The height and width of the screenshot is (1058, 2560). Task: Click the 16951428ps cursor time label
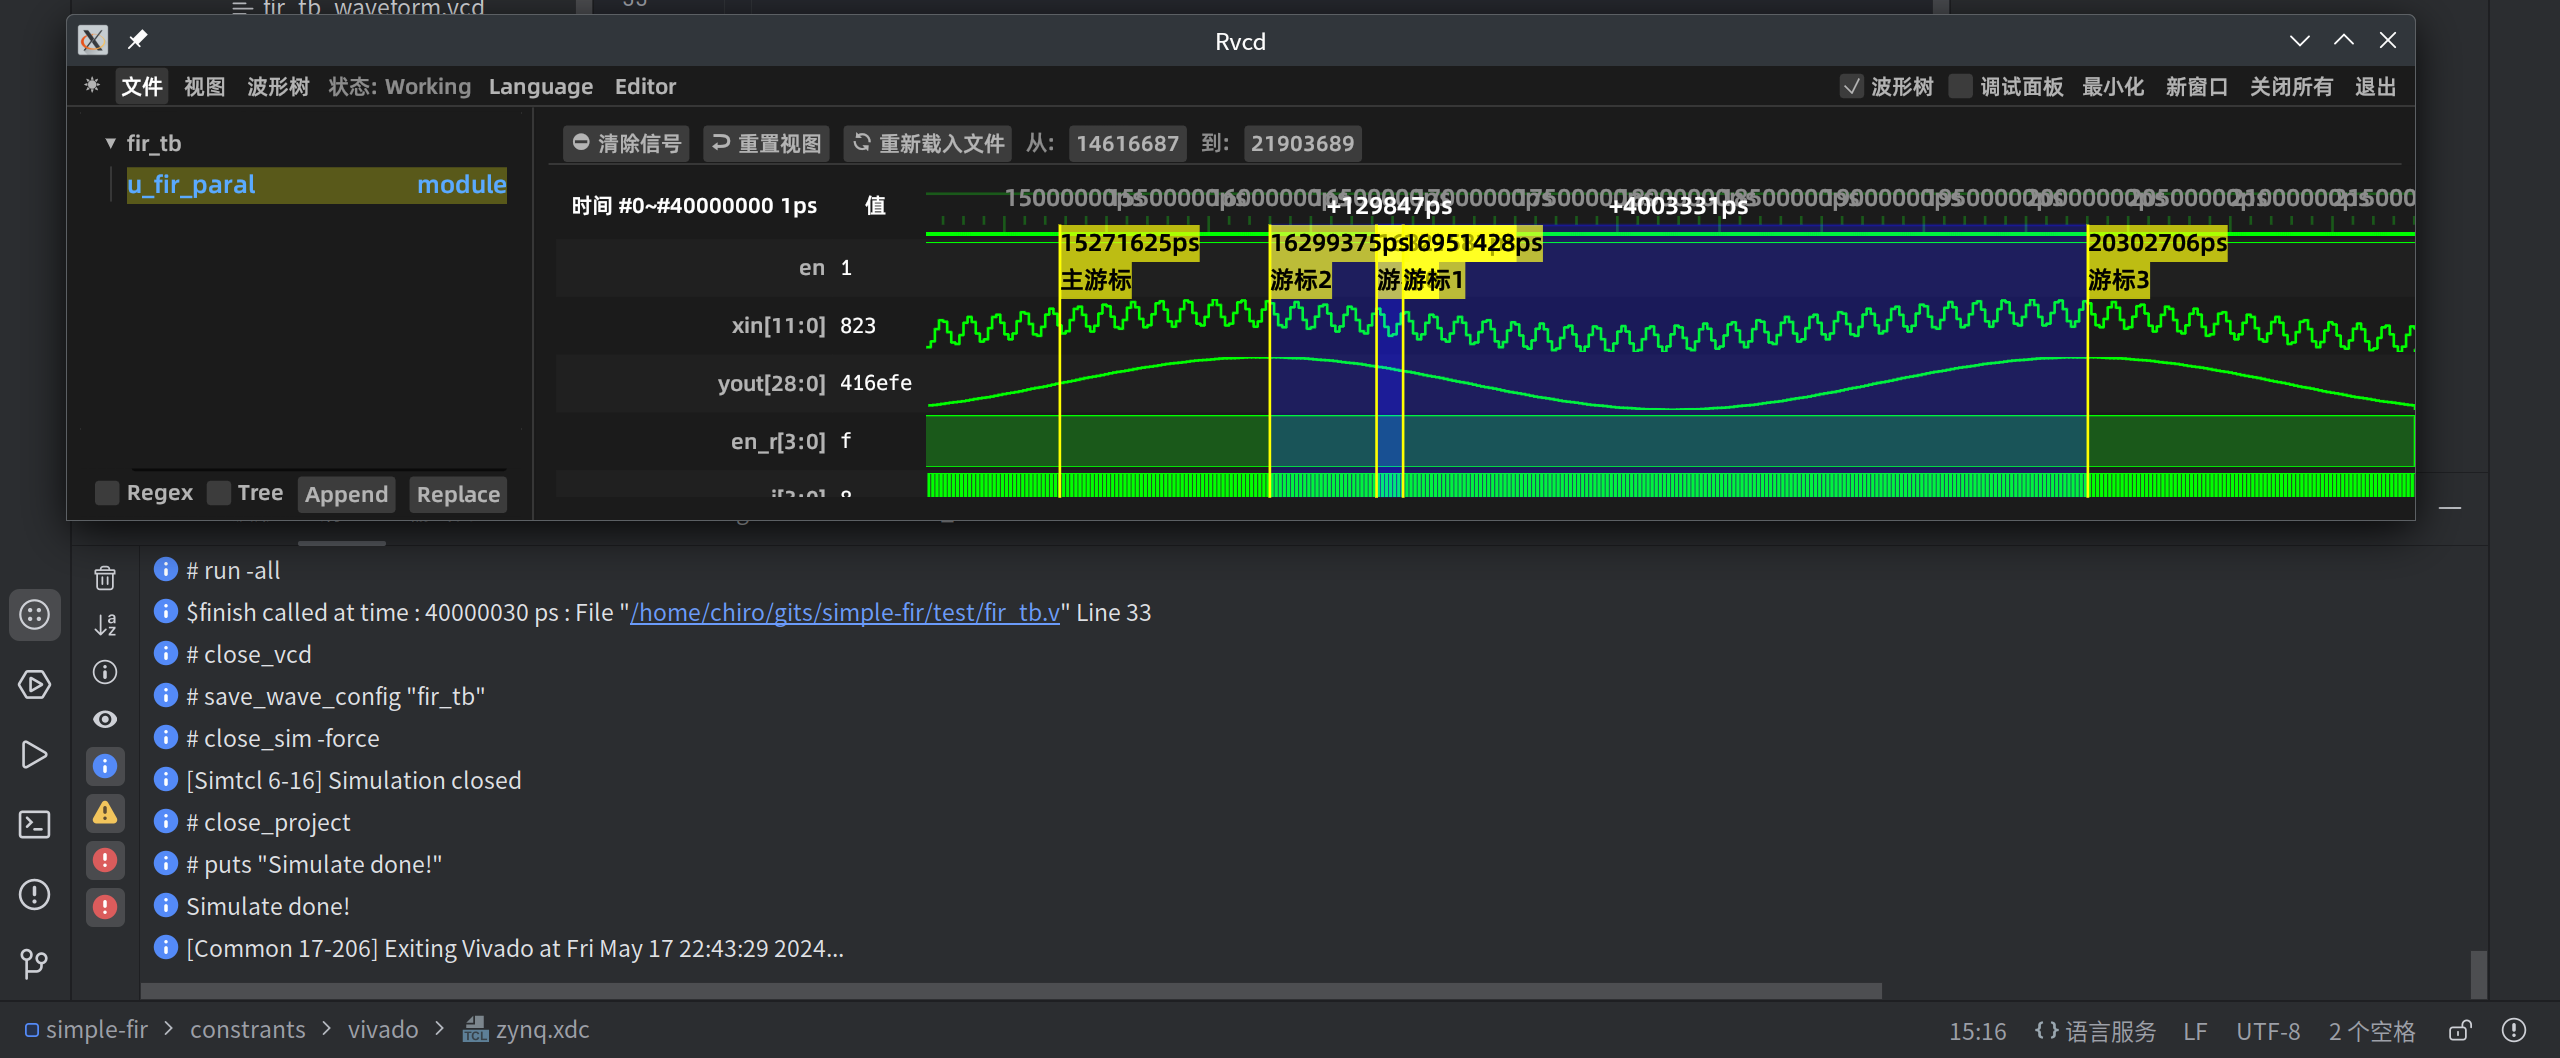click(1475, 243)
